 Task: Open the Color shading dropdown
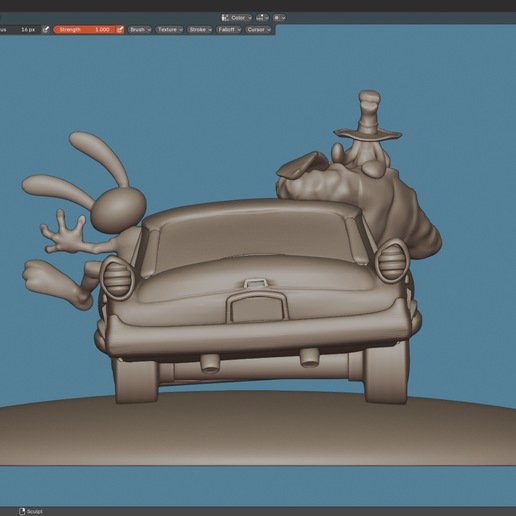tap(237, 18)
